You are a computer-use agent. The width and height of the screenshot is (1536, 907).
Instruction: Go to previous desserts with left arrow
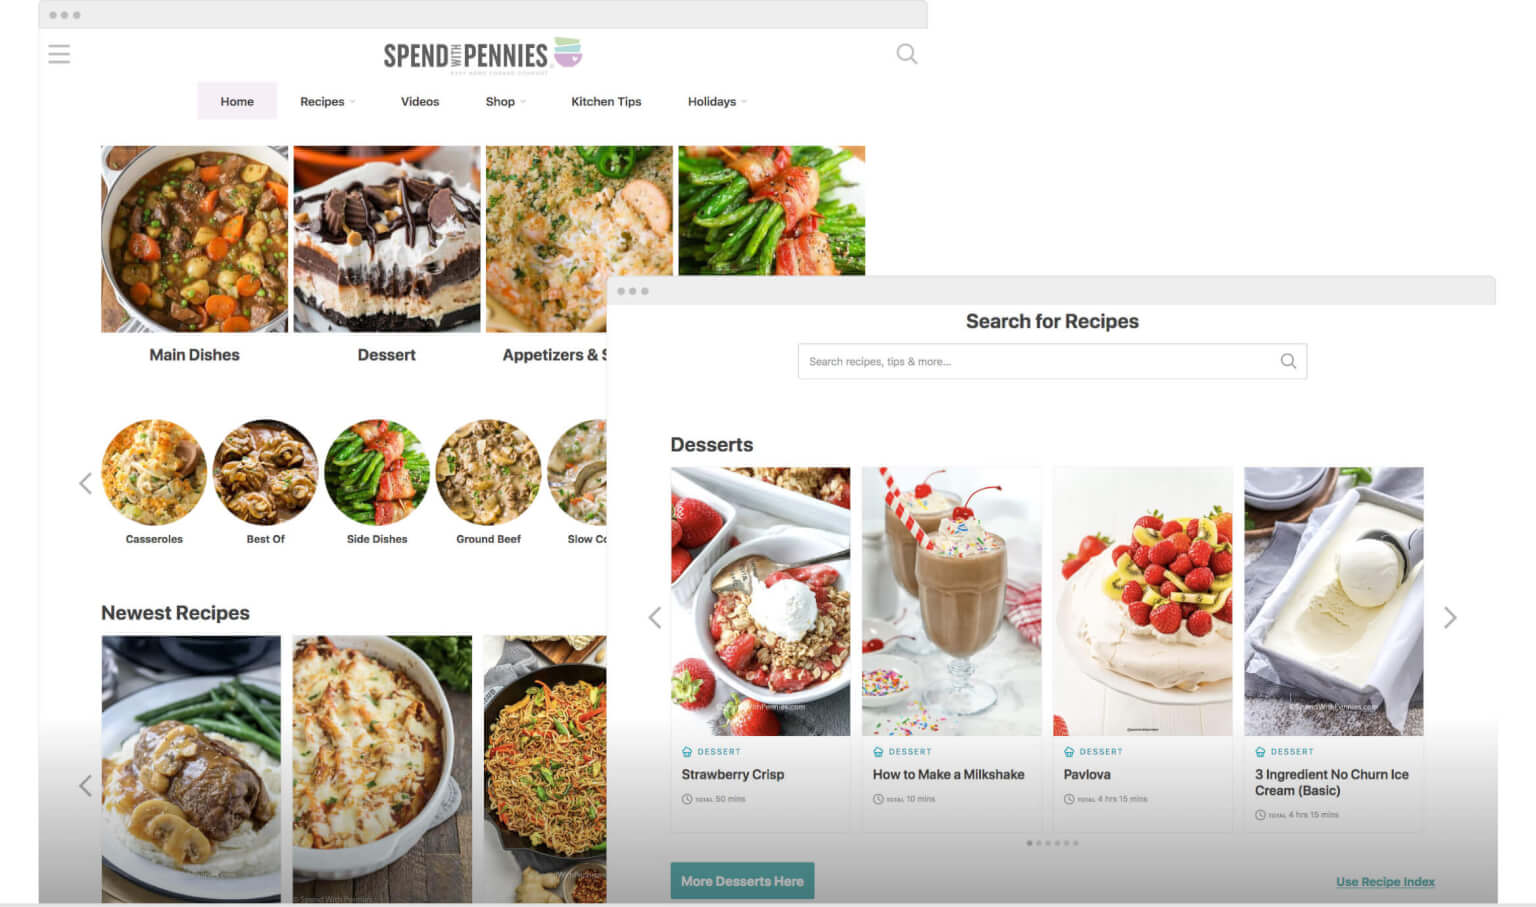(655, 618)
